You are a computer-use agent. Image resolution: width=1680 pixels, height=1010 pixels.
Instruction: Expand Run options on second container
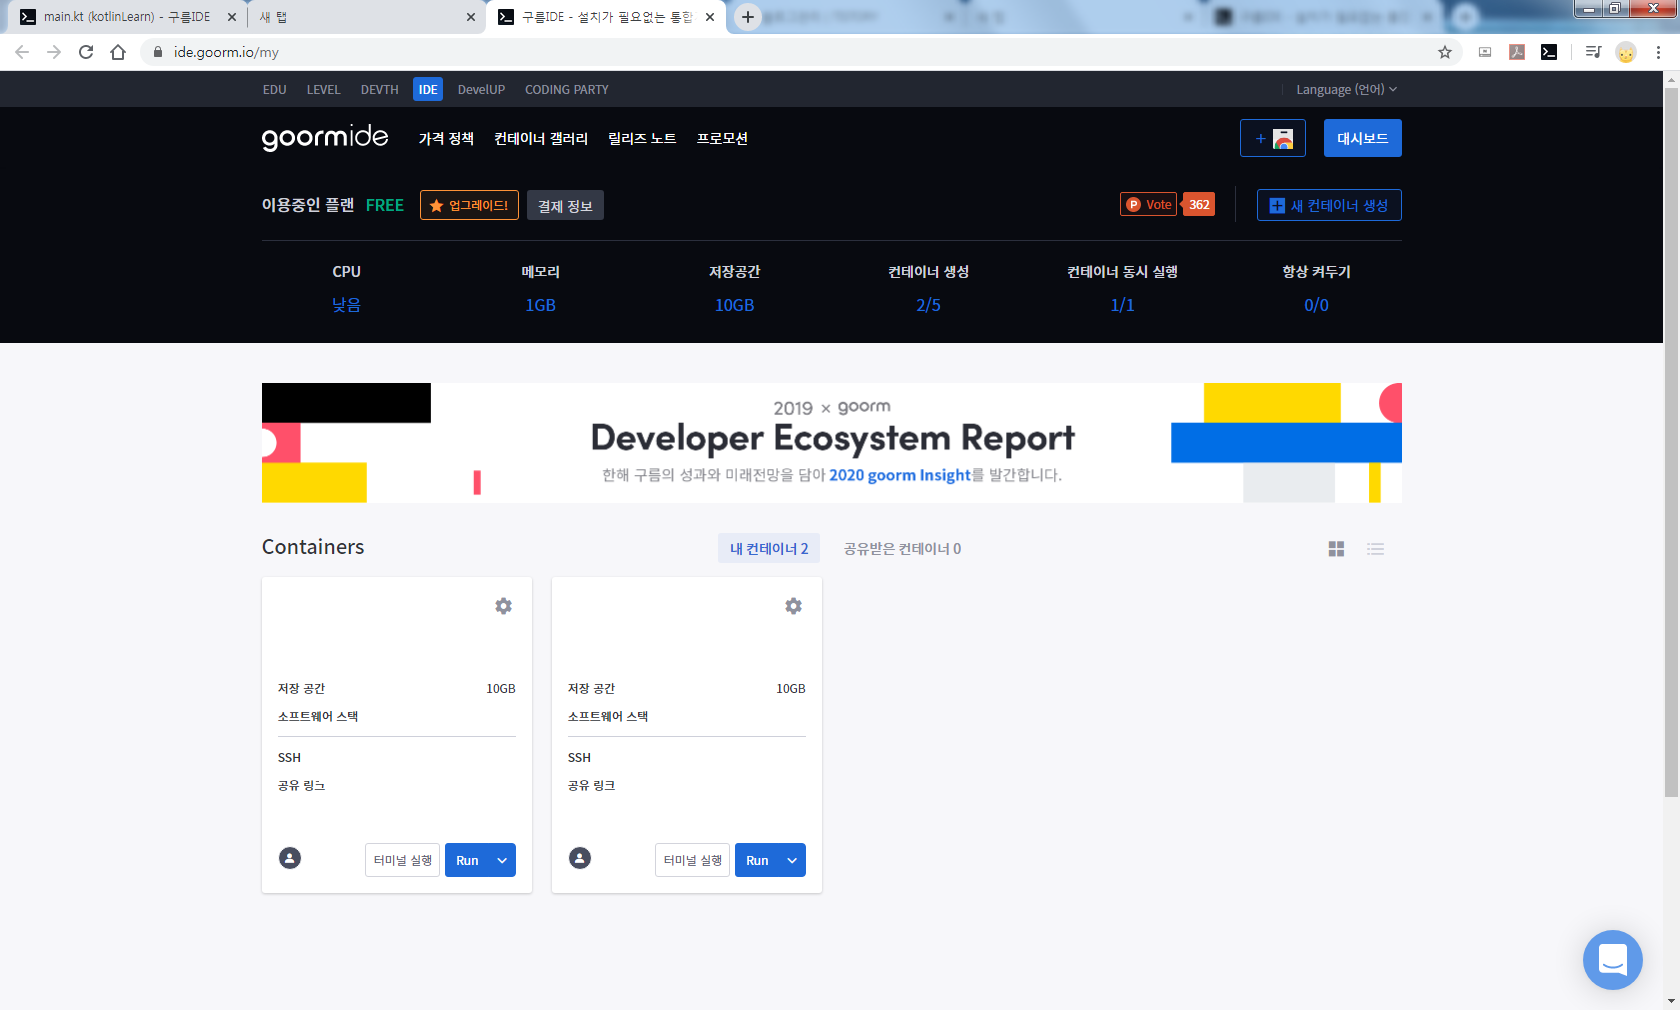coord(792,860)
